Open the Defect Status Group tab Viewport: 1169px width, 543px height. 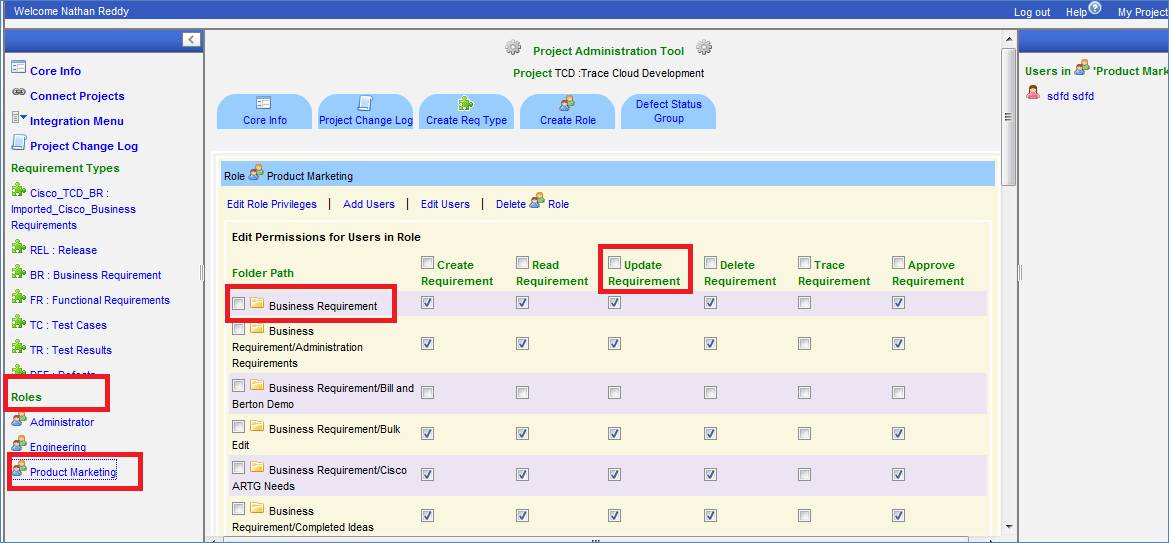click(669, 112)
